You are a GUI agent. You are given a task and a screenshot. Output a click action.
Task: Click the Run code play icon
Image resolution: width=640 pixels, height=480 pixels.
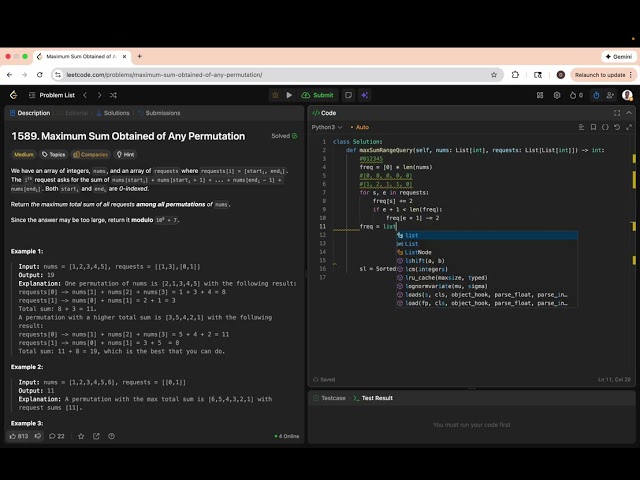[290, 95]
